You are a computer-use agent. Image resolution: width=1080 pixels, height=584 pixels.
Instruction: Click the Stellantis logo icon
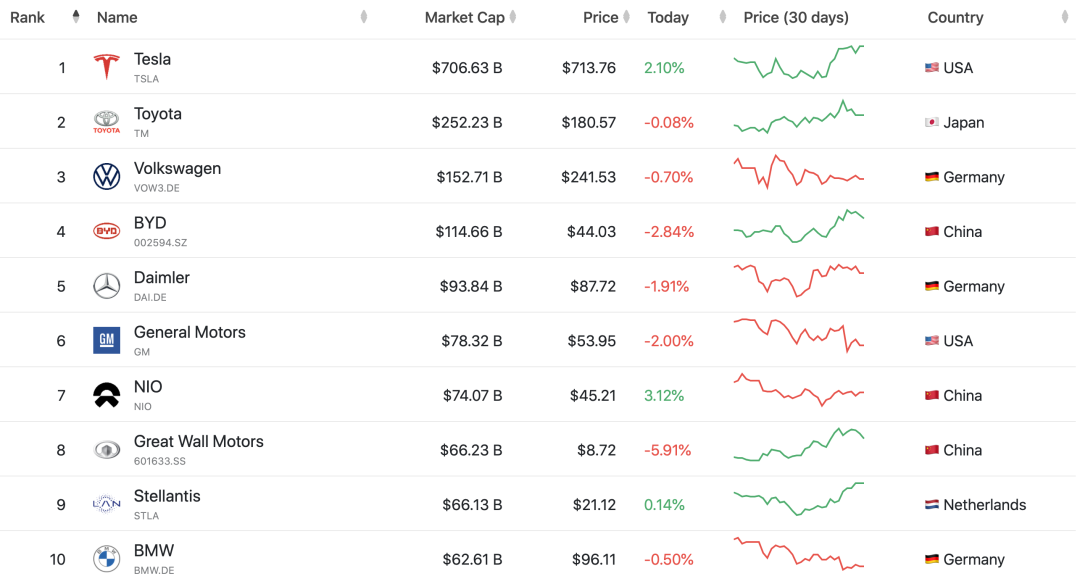click(106, 505)
